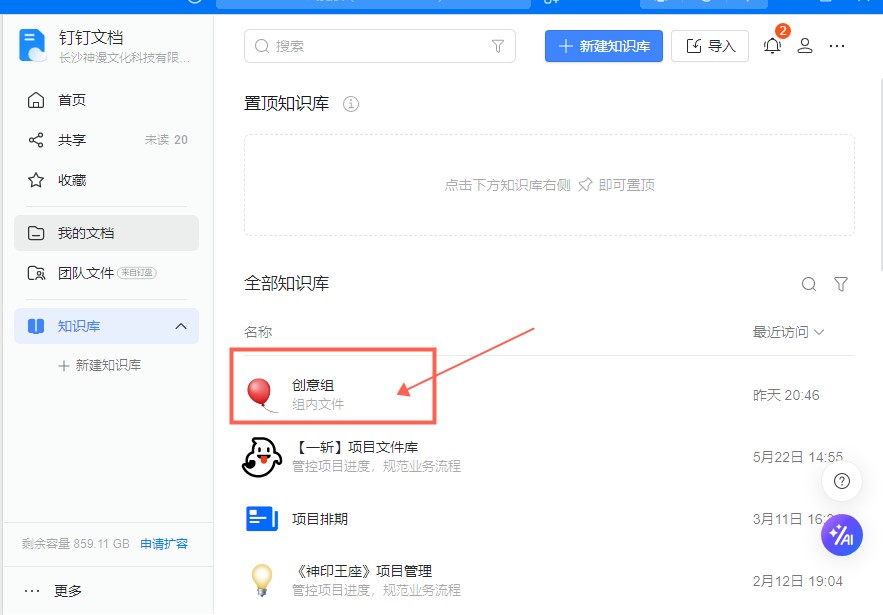Open the 首页 home page

tap(106, 100)
